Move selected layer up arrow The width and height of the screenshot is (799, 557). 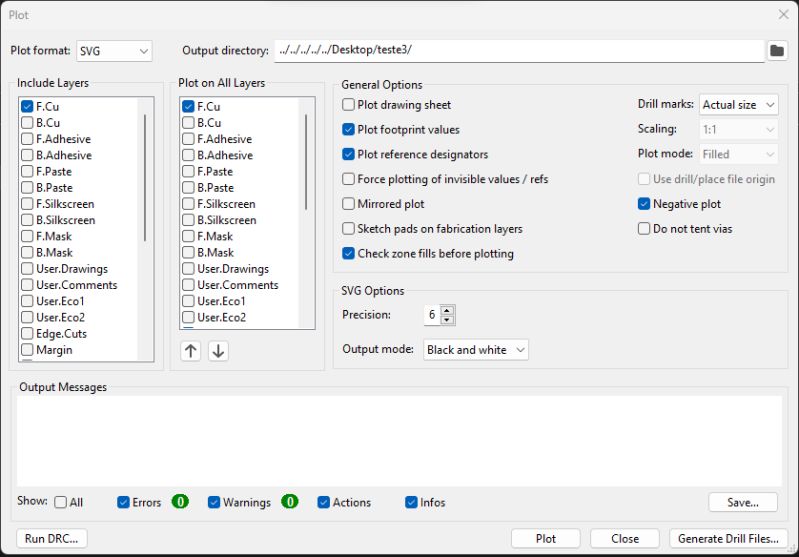191,351
